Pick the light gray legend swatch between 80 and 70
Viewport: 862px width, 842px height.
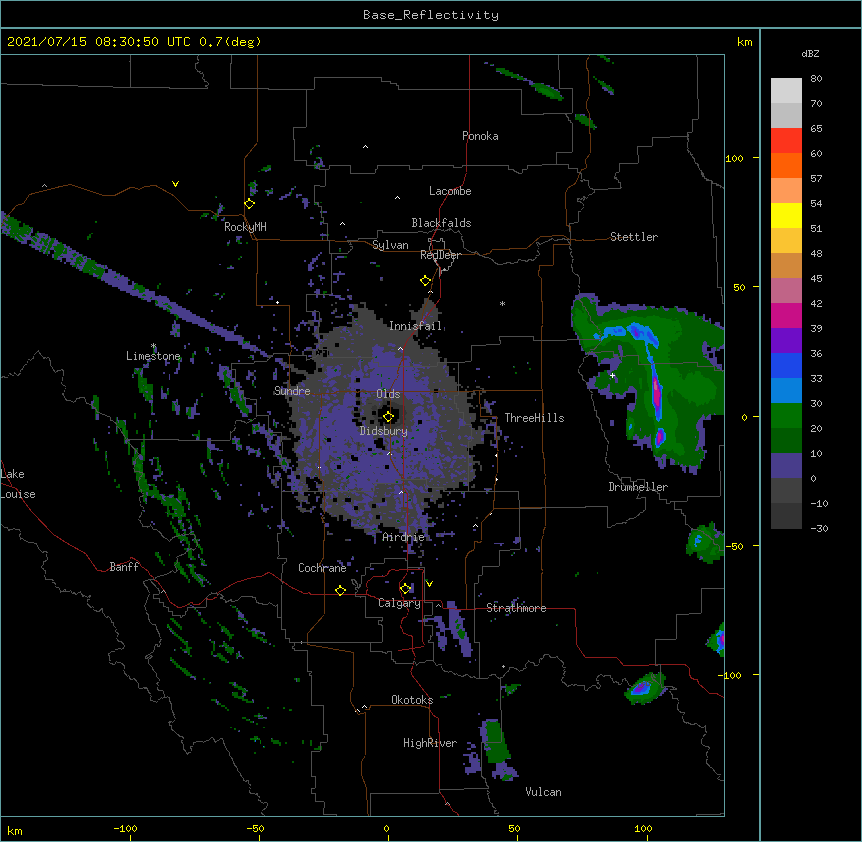tap(786, 91)
